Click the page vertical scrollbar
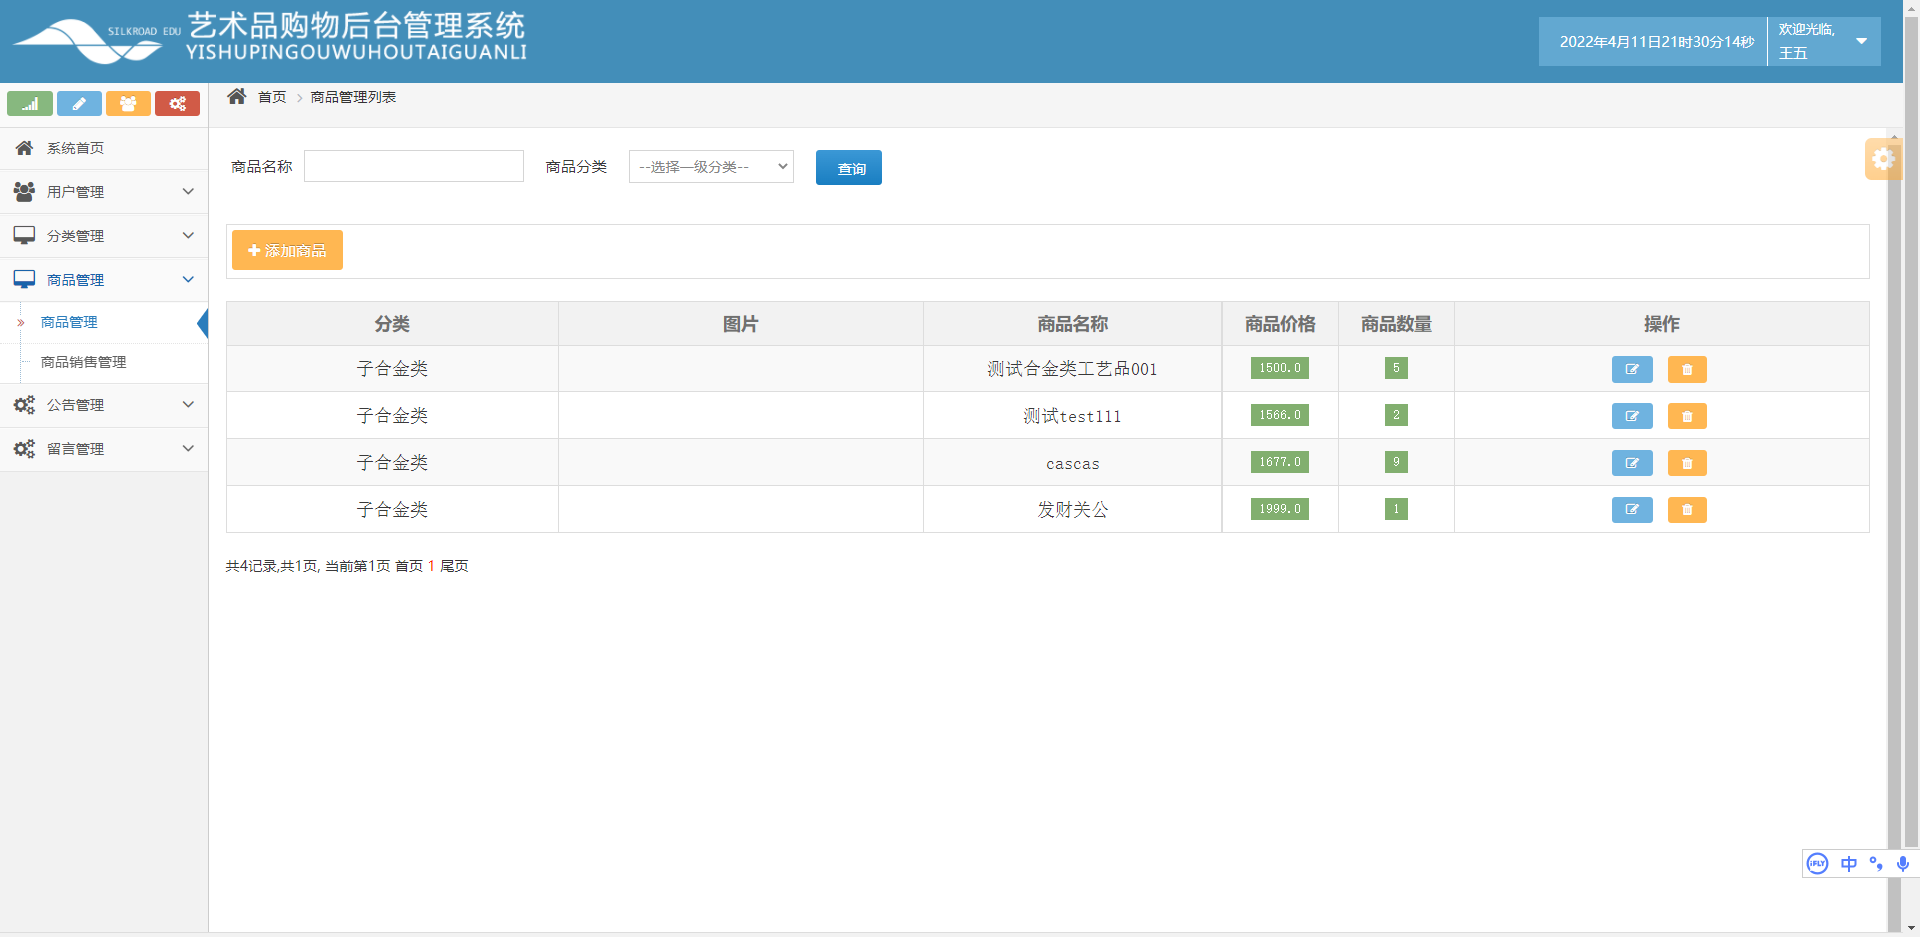The height and width of the screenshot is (937, 1920). tap(1911, 430)
